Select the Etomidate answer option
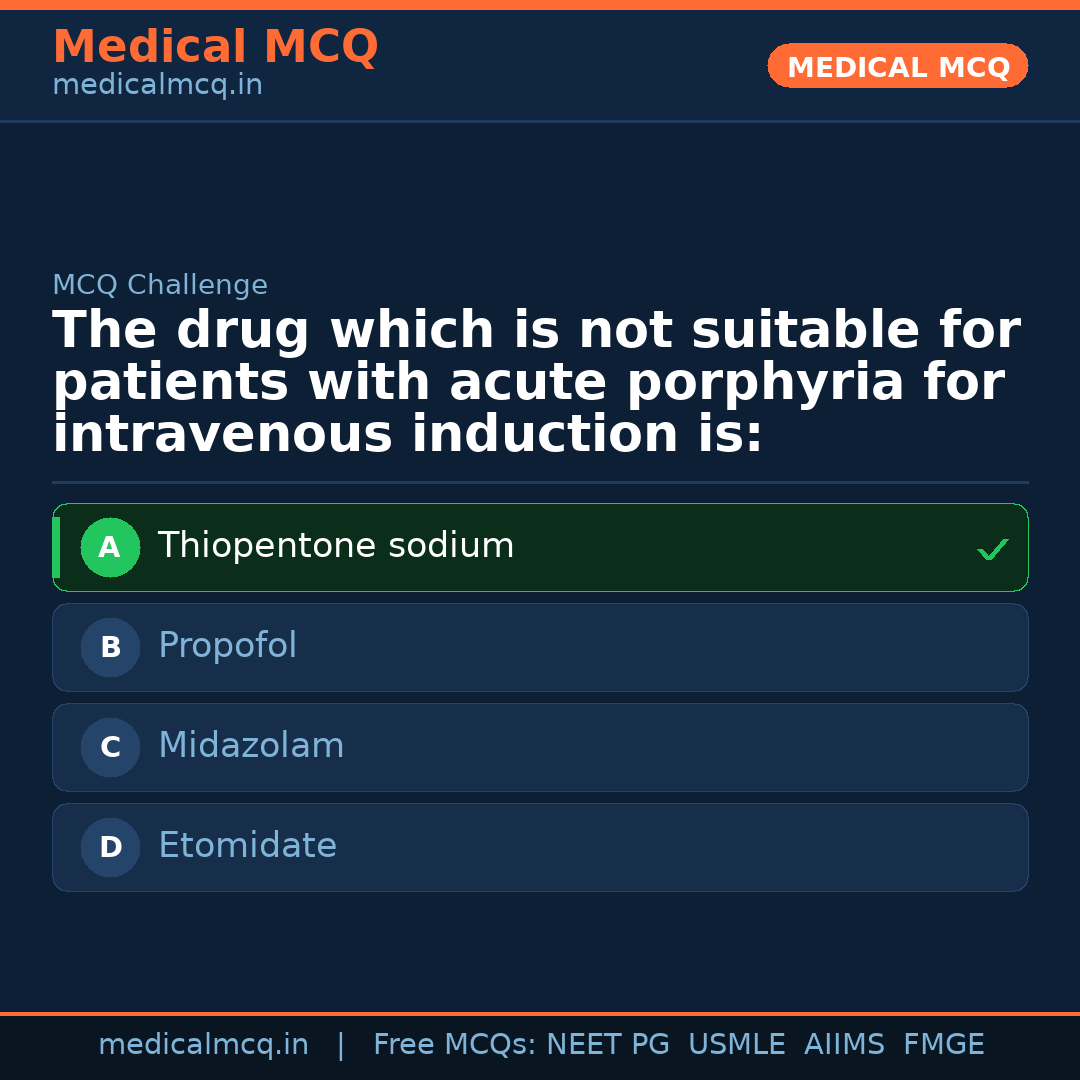The width and height of the screenshot is (1080, 1080). 247,846
